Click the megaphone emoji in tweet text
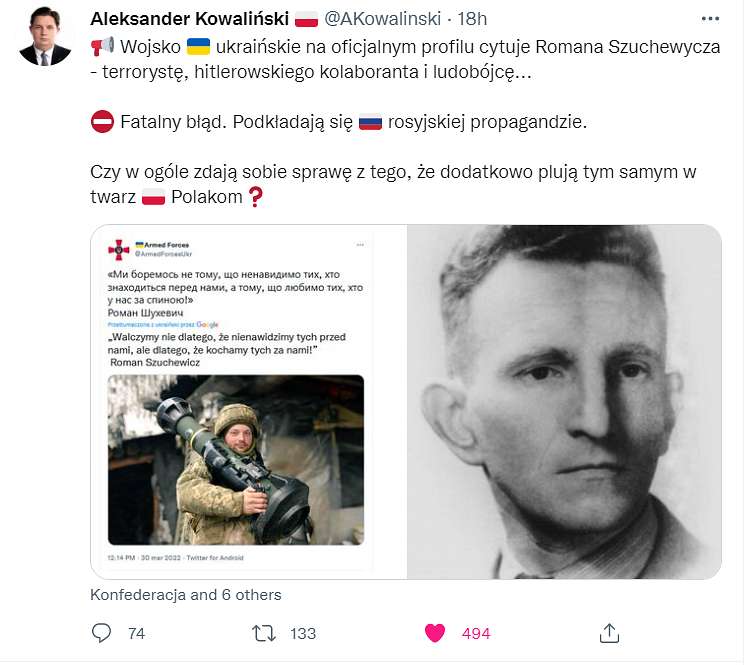 click(x=102, y=47)
